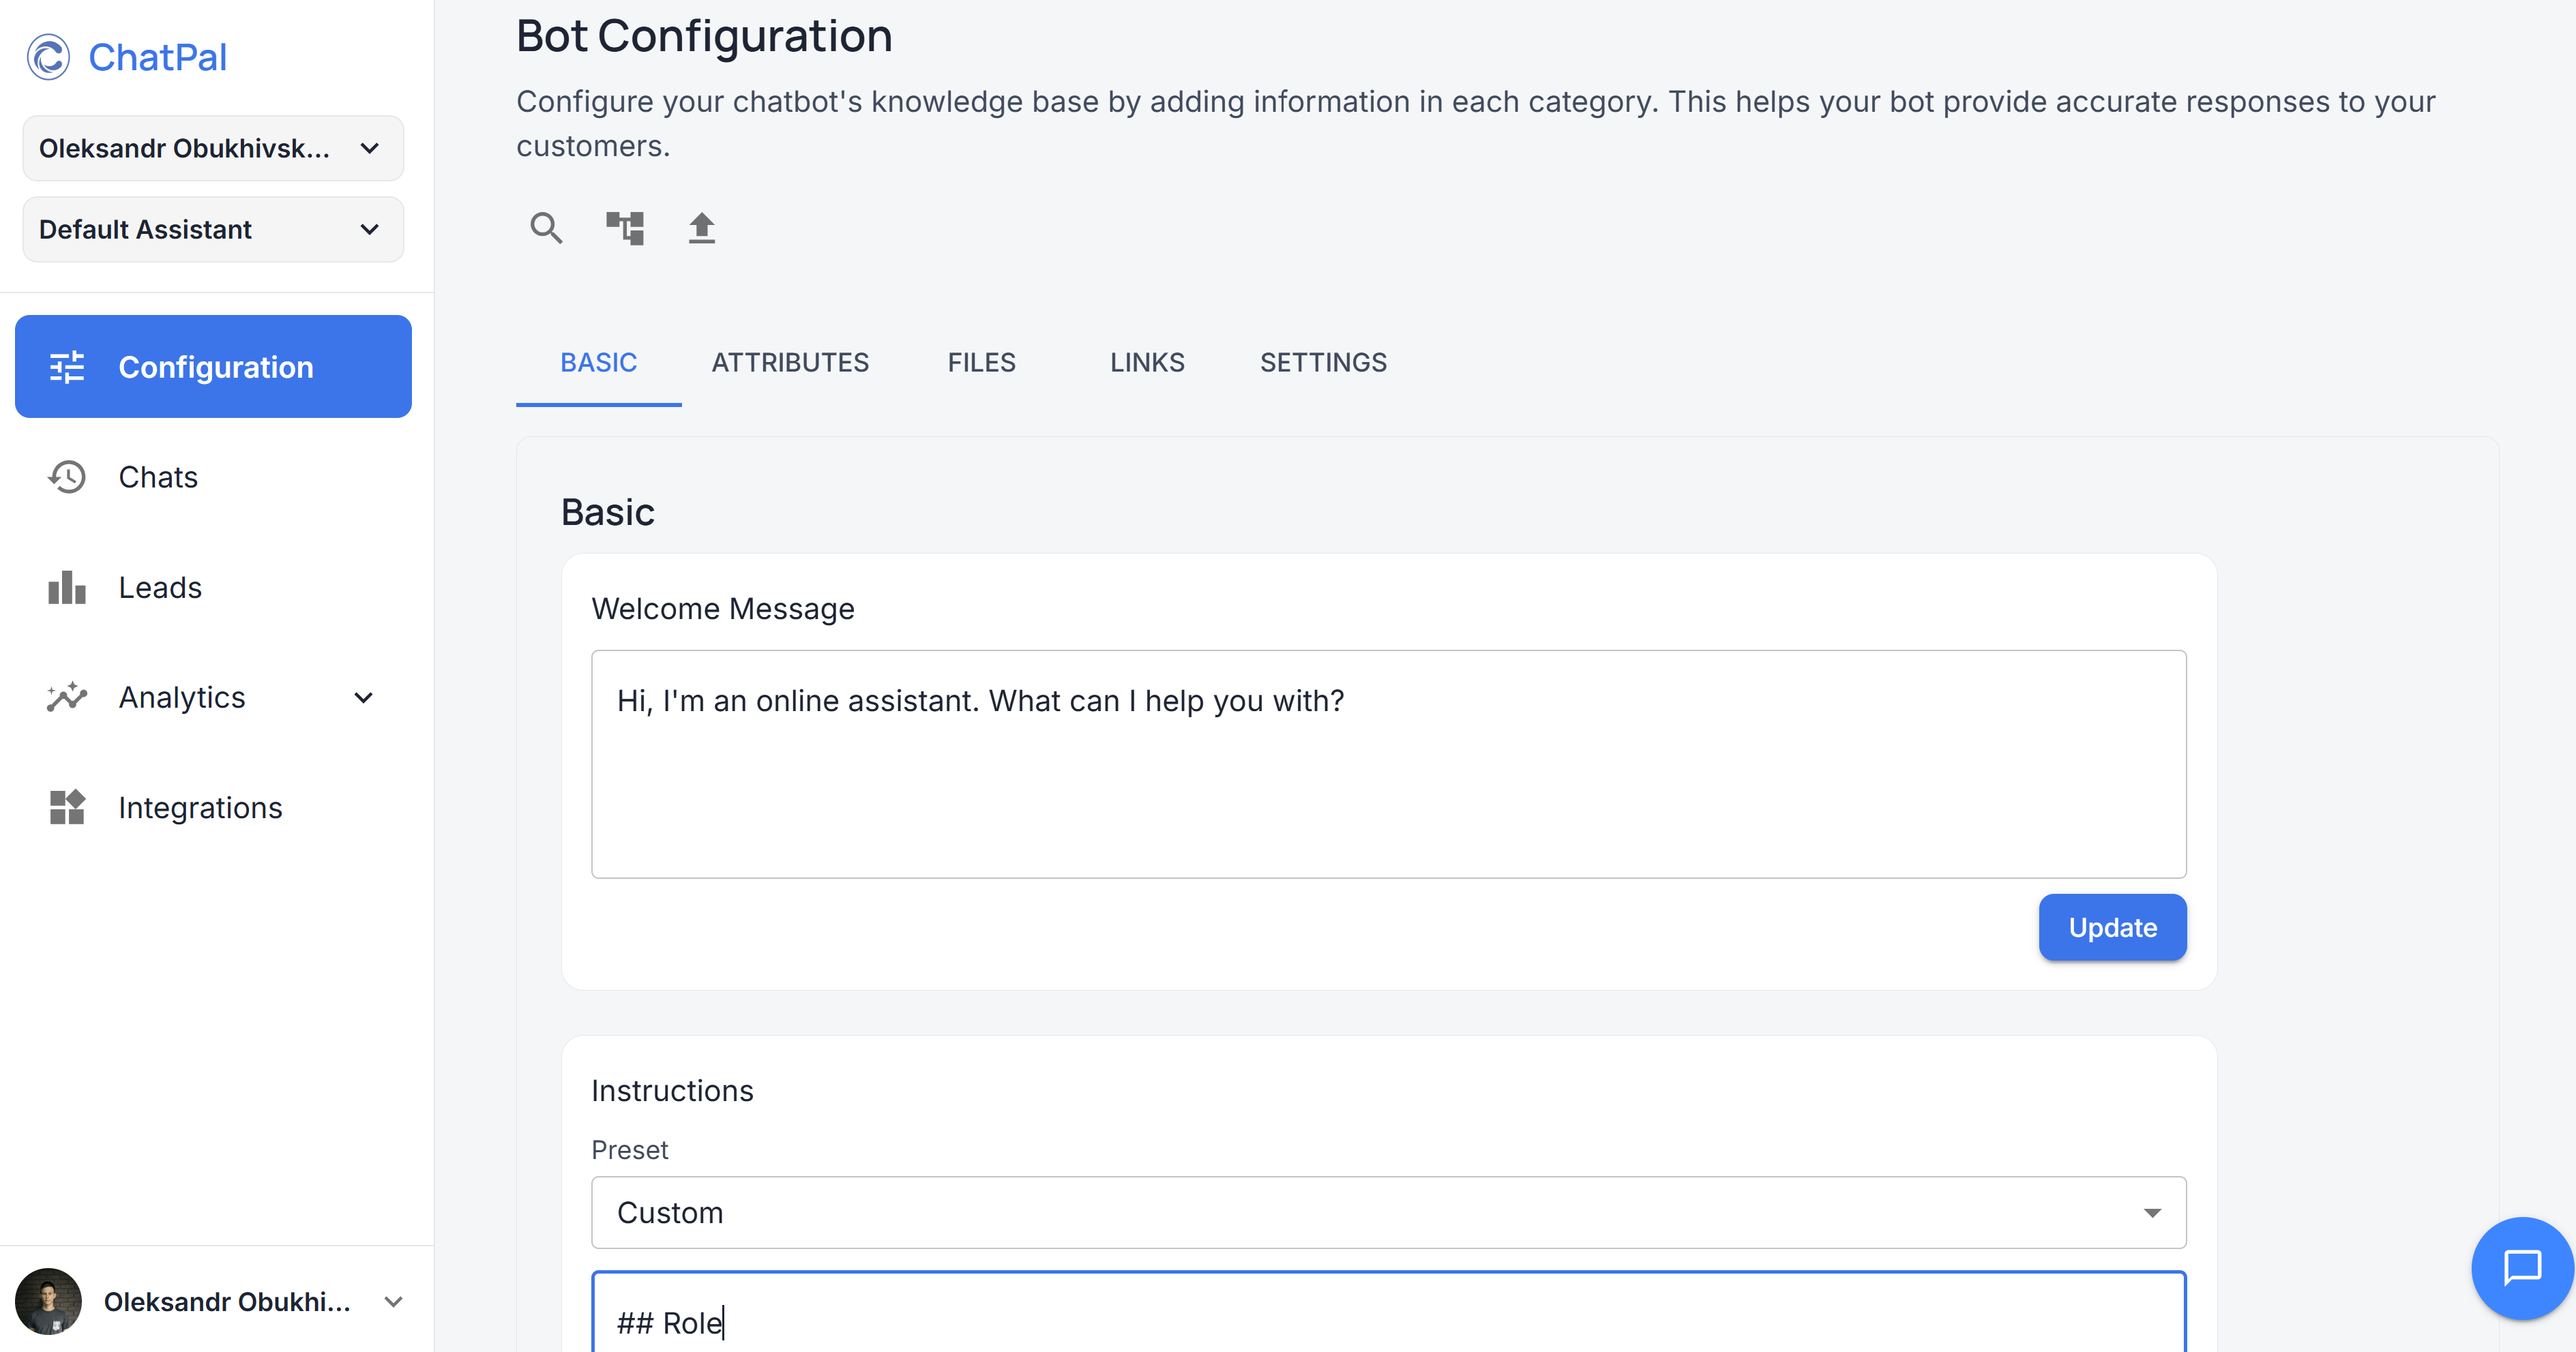Switch to the Attributes tab
Viewport: 2576px width, 1352px height.
(x=790, y=362)
